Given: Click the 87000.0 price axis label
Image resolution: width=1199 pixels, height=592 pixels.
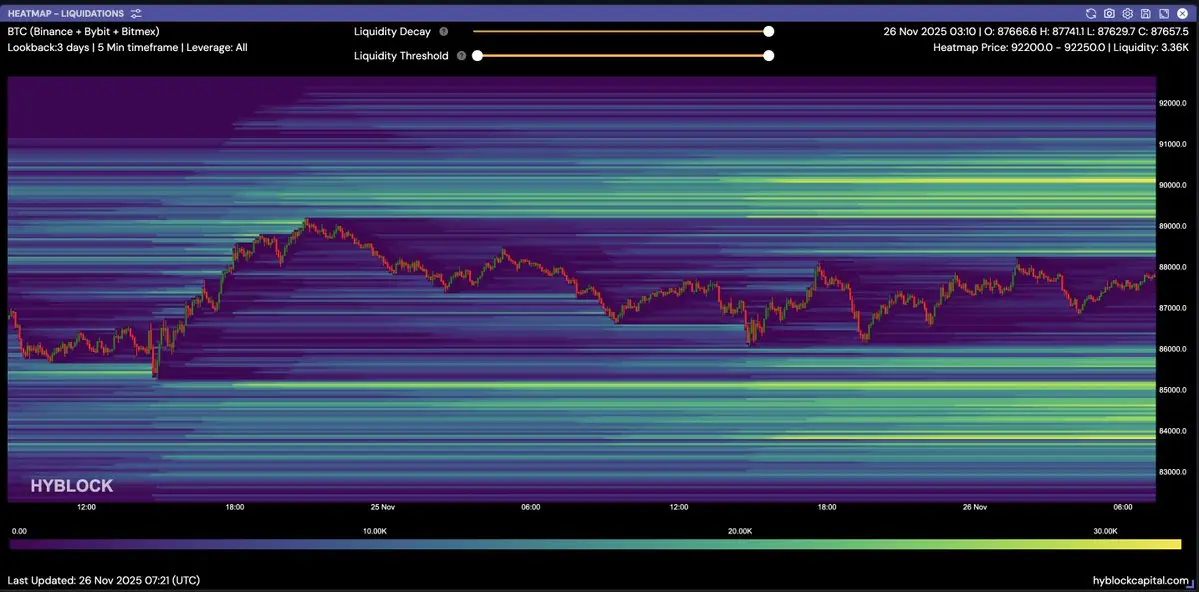Looking at the screenshot, I should point(1172,308).
